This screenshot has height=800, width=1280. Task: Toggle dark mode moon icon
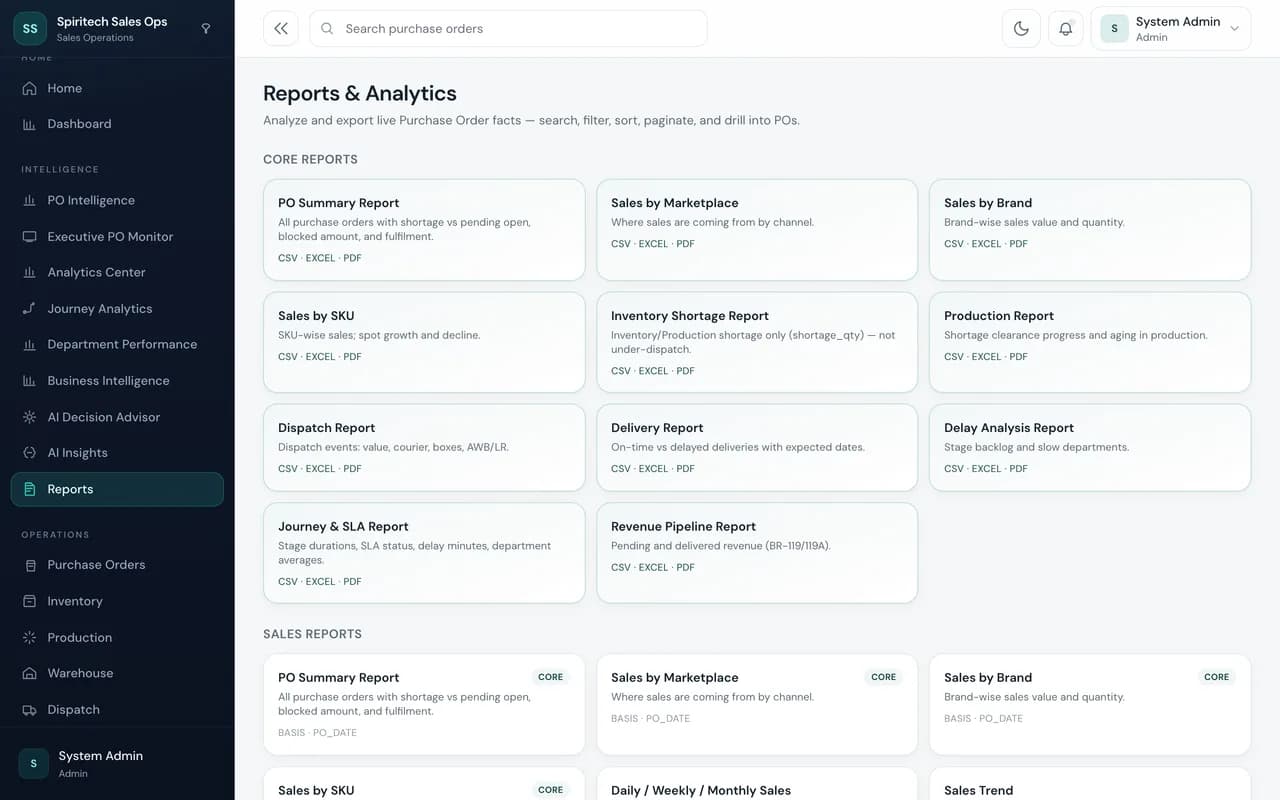[1021, 29]
